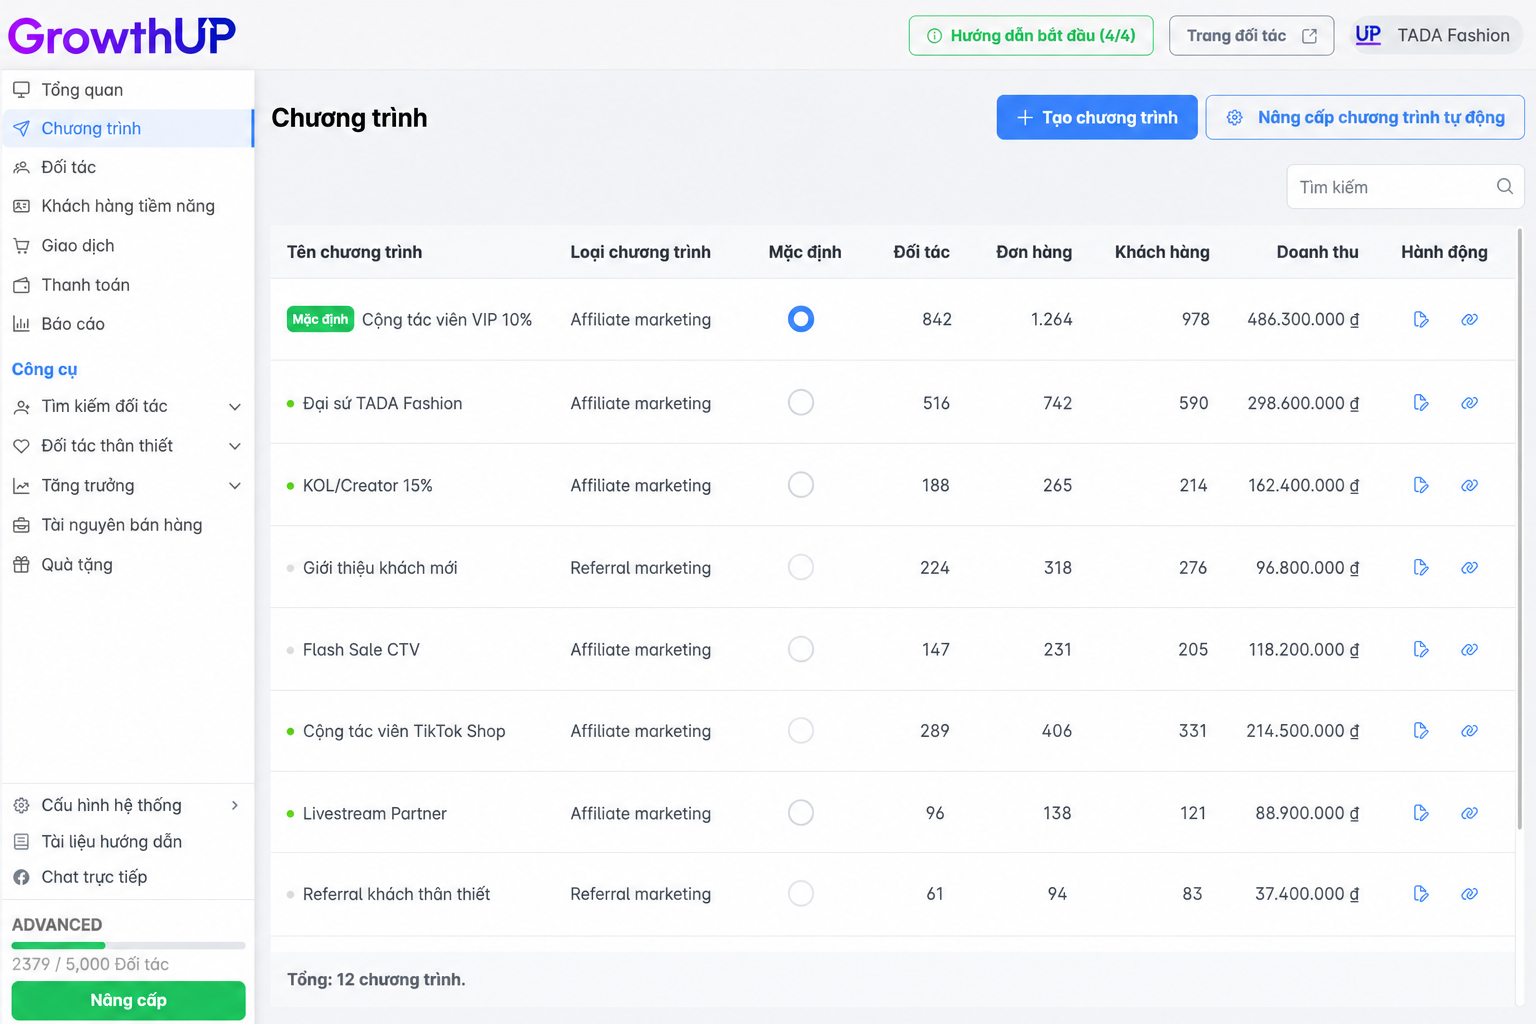Image resolution: width=1536 pixels, height=1024 pixels.
Task: Click link icon for Flash Sale CTV row
Action: click(x=1469, y=650)
